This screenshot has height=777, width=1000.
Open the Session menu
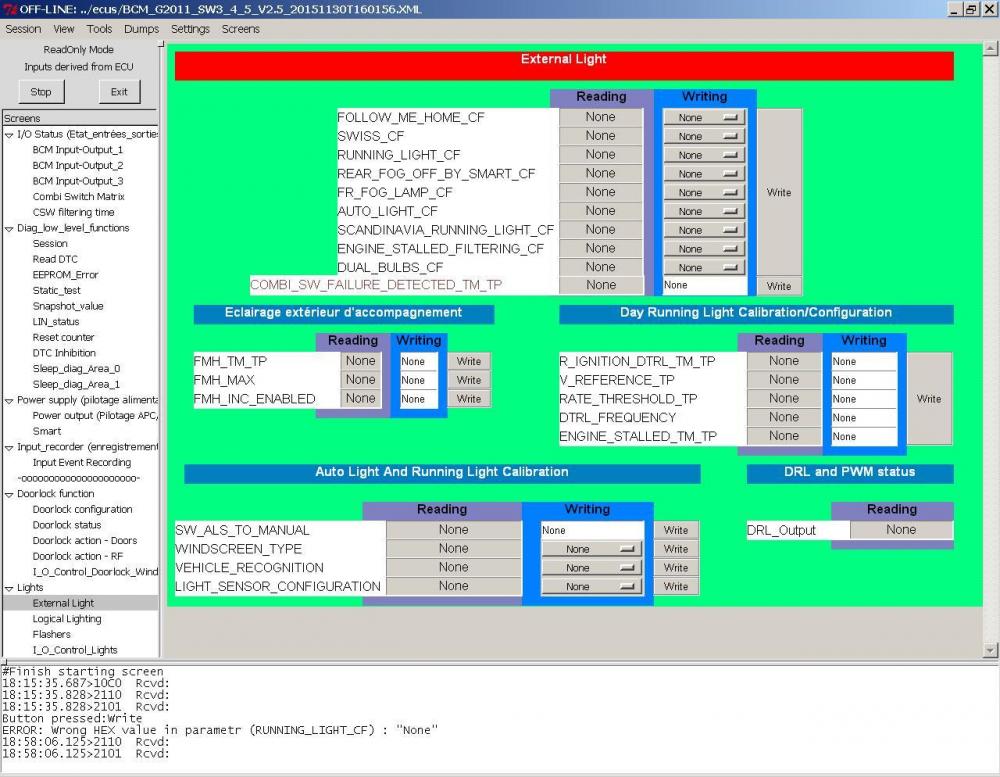tap(23, 29)
